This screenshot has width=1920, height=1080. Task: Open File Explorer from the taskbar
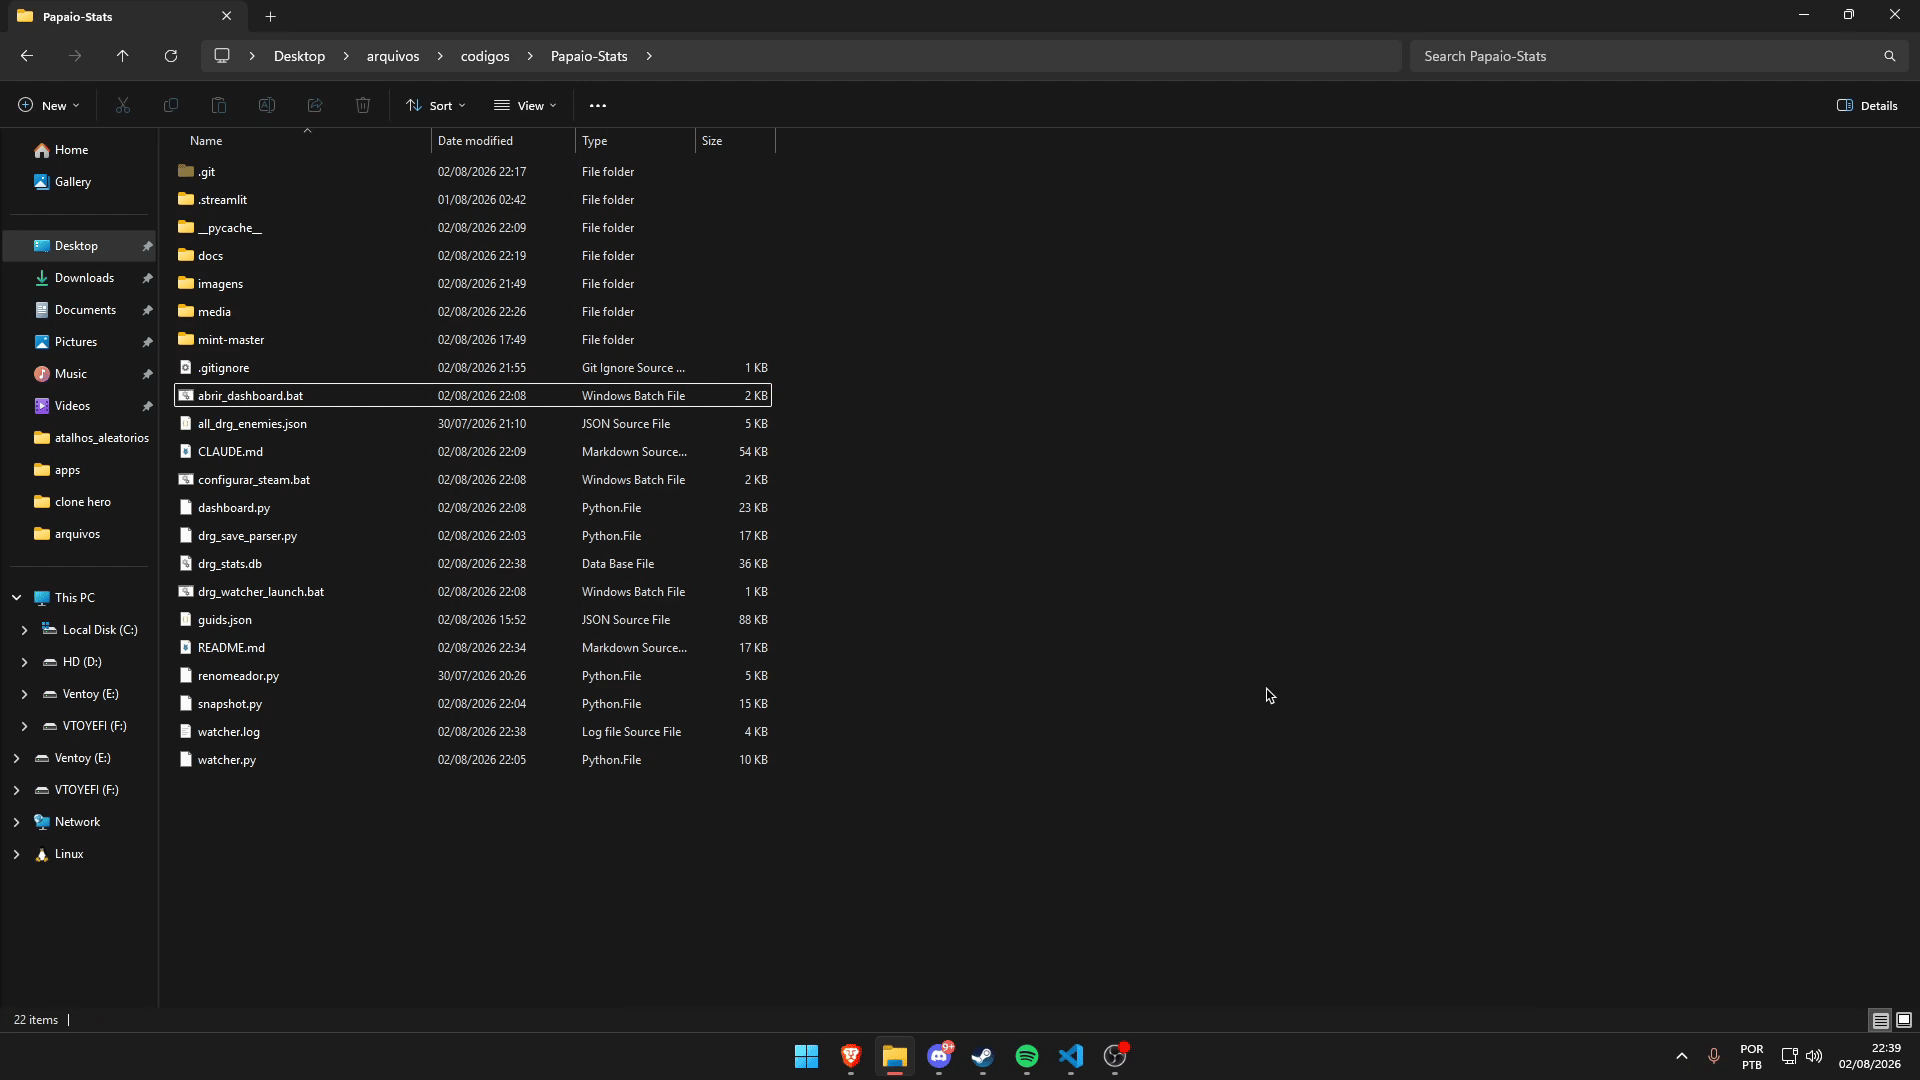click(895, 1056)
